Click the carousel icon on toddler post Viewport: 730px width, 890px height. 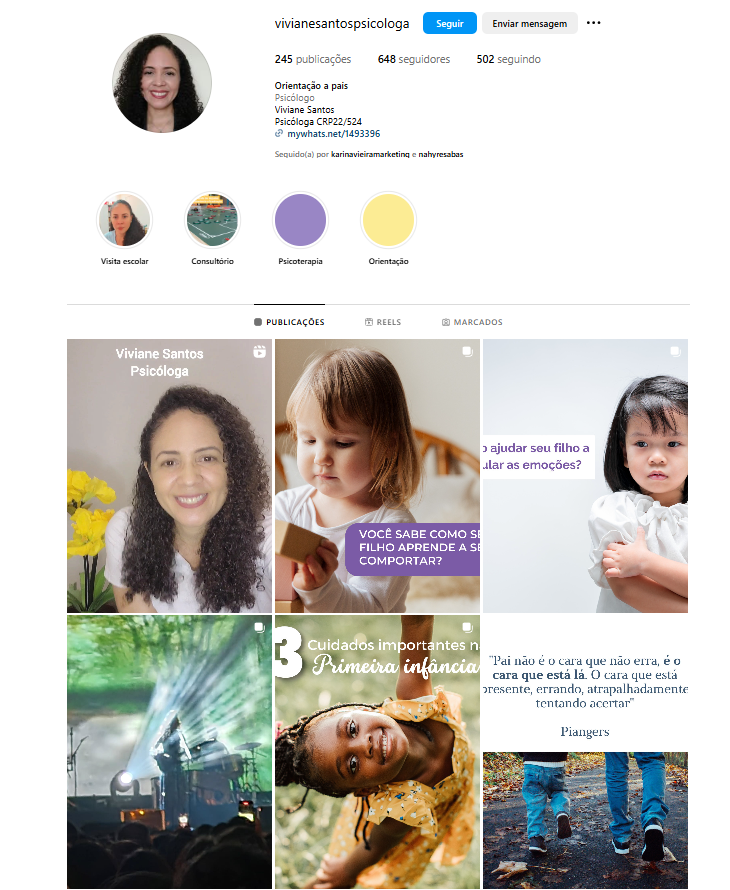pyautogui.click(x=467, y=351)
